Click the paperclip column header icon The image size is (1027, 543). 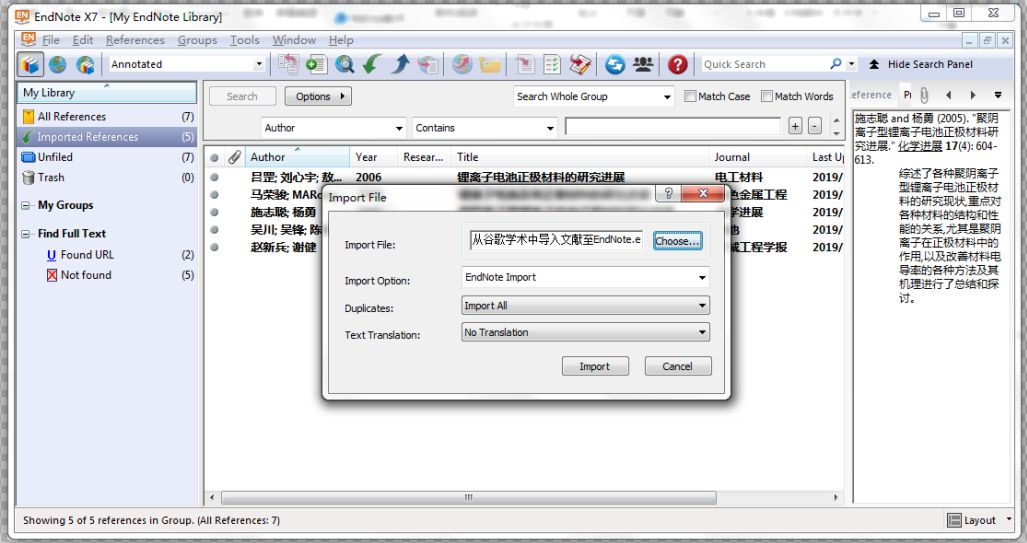tap(234, 157)
